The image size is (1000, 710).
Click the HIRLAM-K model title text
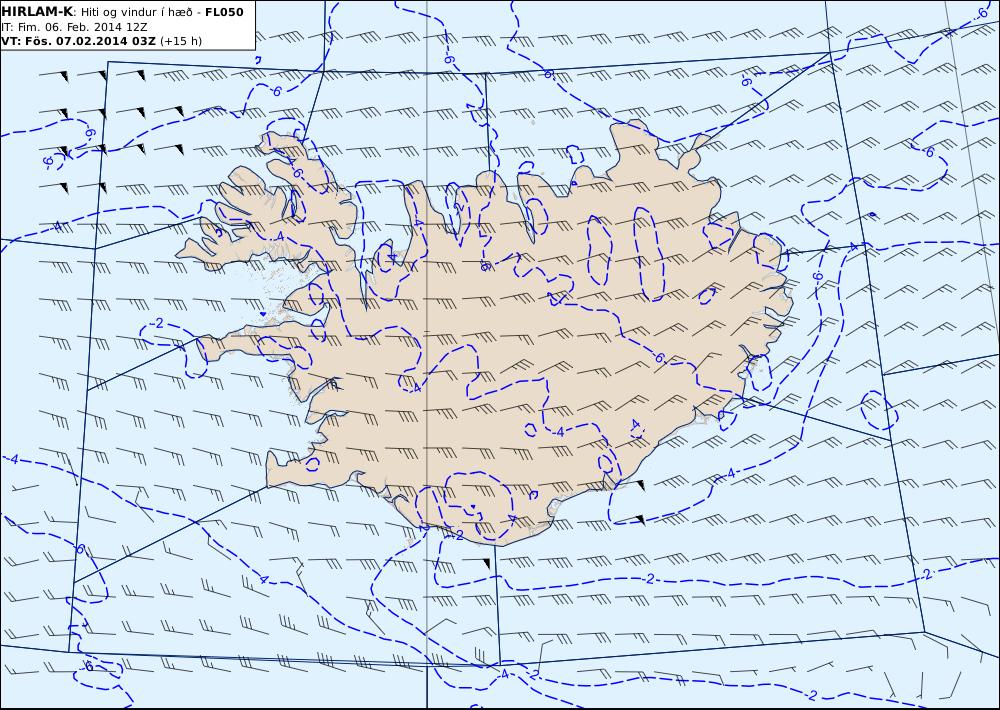coord(37,12)
